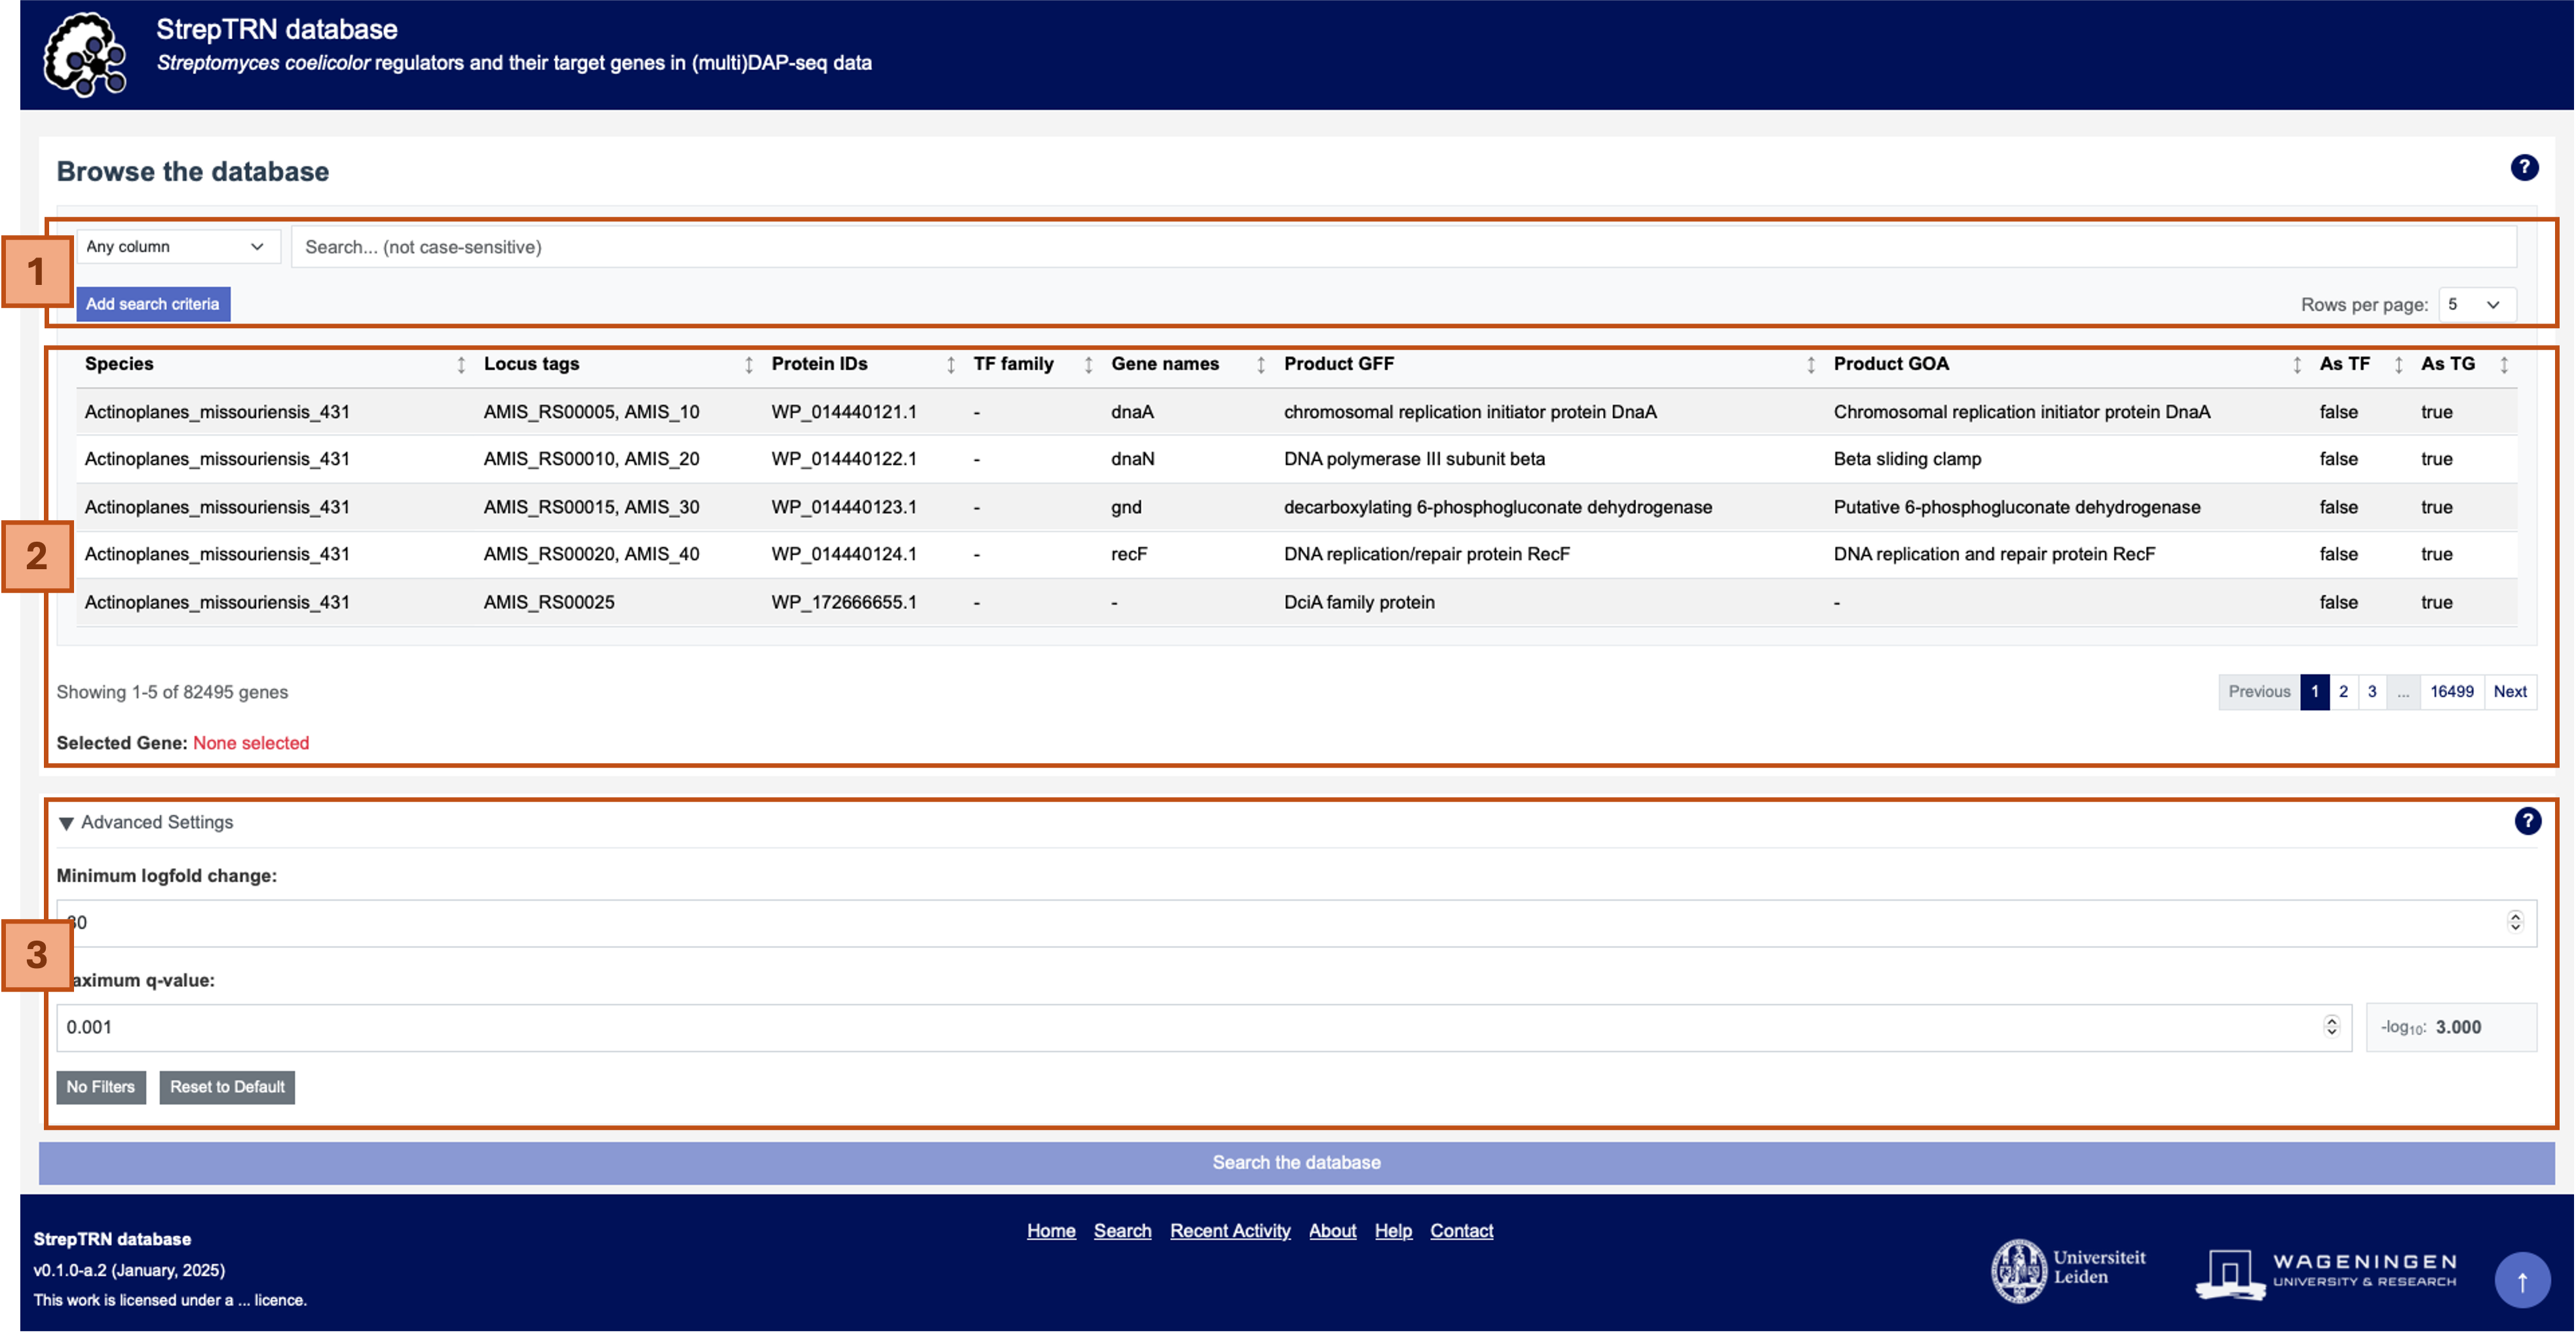Image resolution: width=2576 pixels, height=1333 pixels.
Task: Click Search the database button
Action: (x=1296, y=1163)
